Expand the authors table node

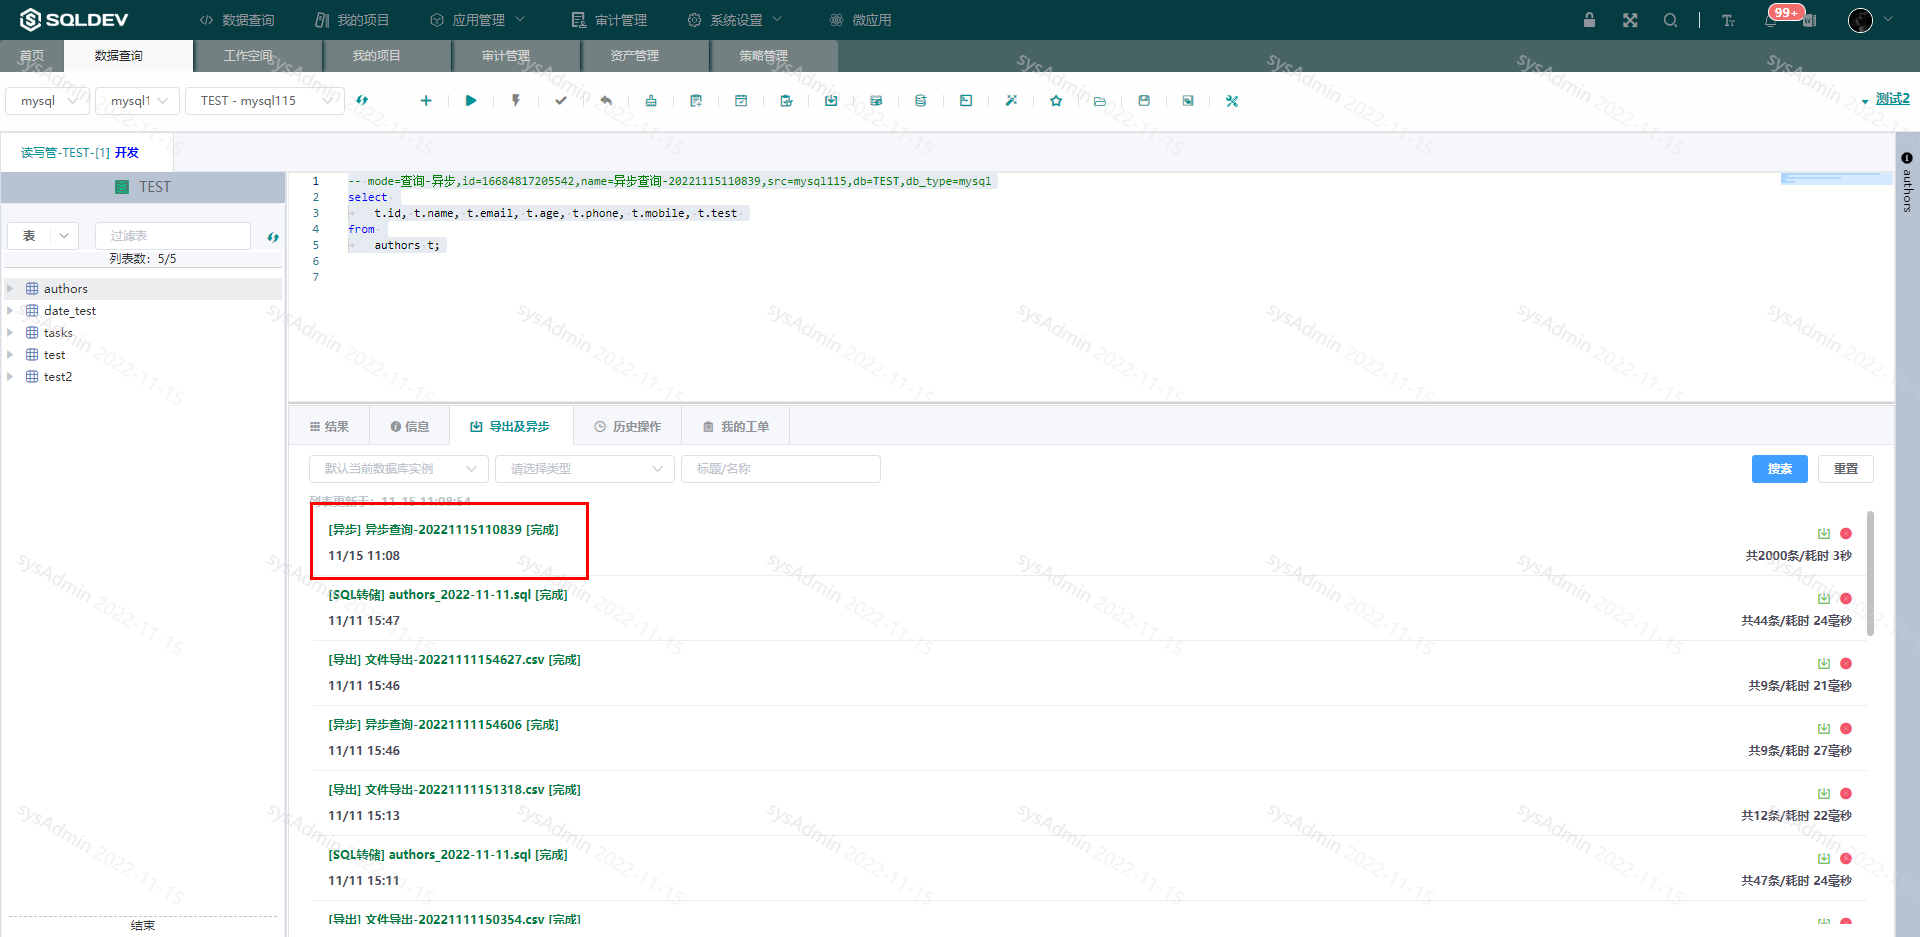(x=10, y=289)
